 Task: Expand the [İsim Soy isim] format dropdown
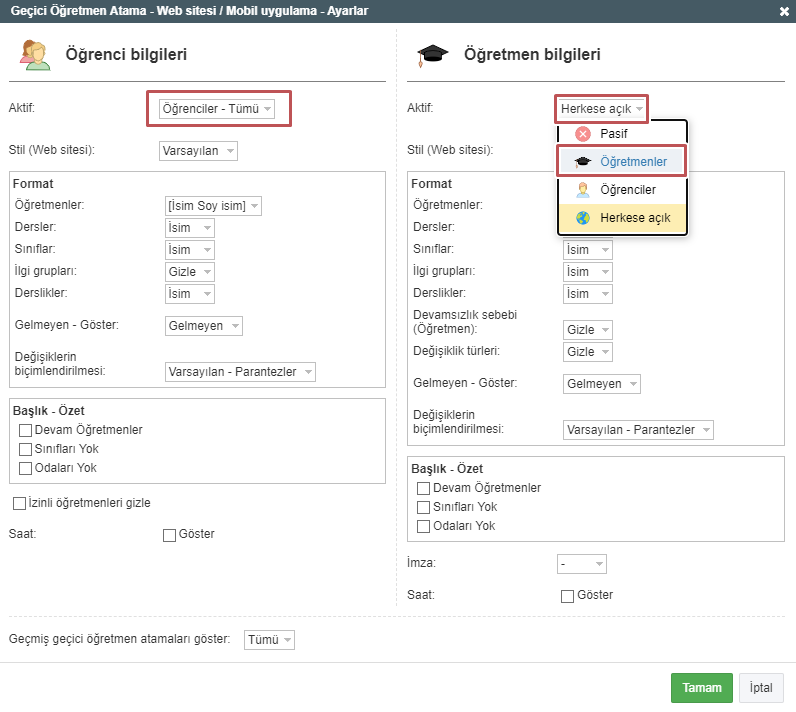[212, 206]
